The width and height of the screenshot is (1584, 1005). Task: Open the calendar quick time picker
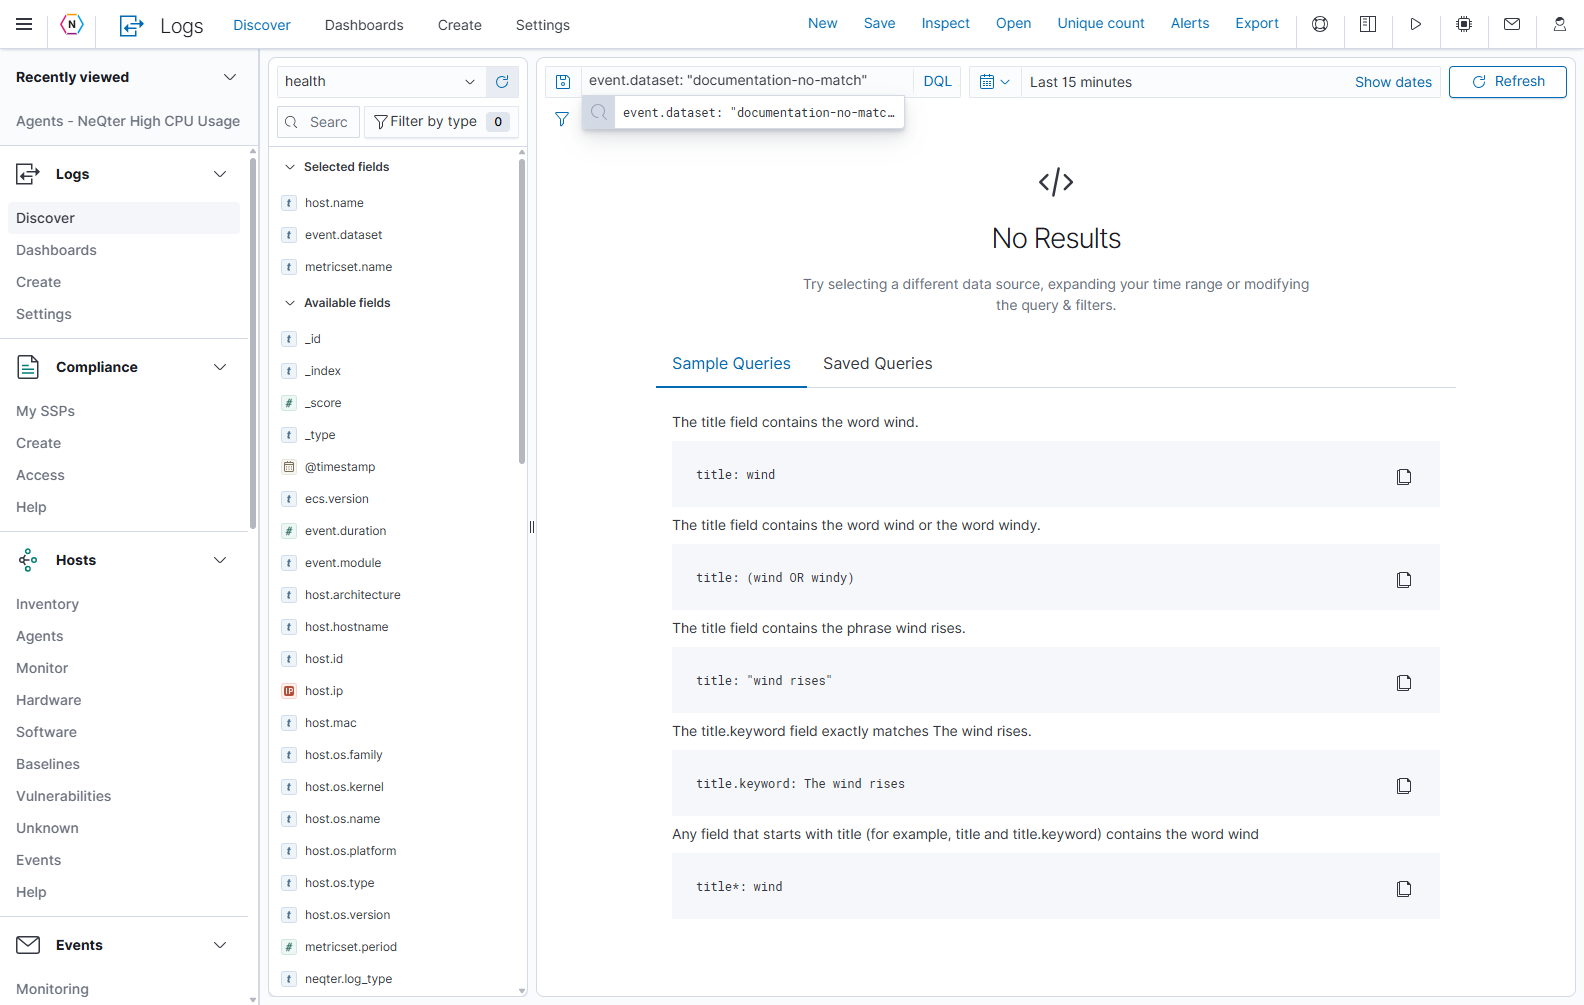pyautogui.click(x=995, y=82)
